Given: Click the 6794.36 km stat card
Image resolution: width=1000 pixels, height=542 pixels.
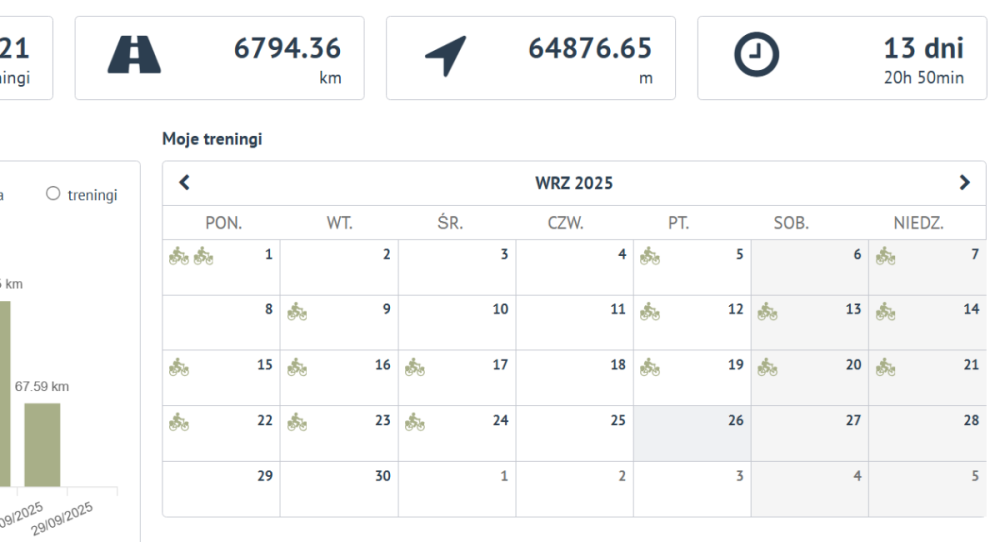Looking at the screenshot, I should pos(219,58).
